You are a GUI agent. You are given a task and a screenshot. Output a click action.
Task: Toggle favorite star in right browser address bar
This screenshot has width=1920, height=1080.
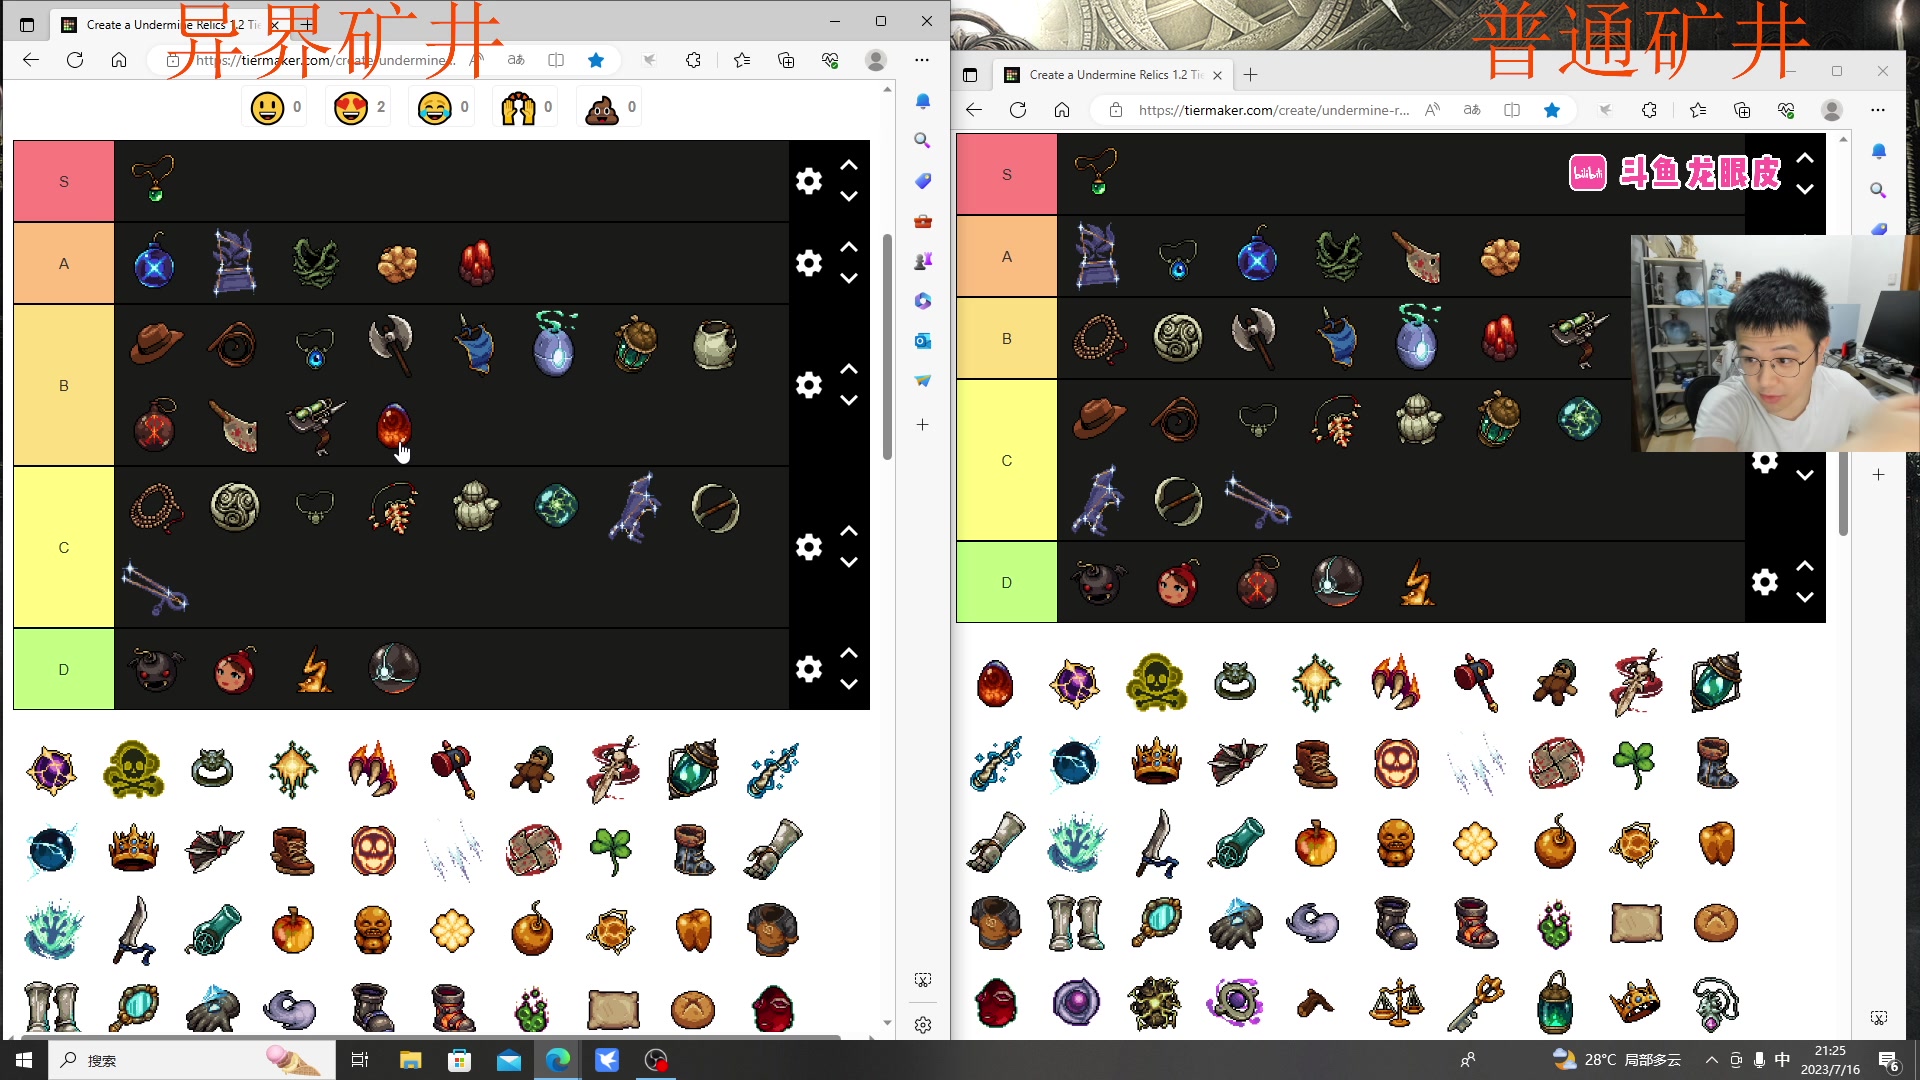(x=1552, y=110)
